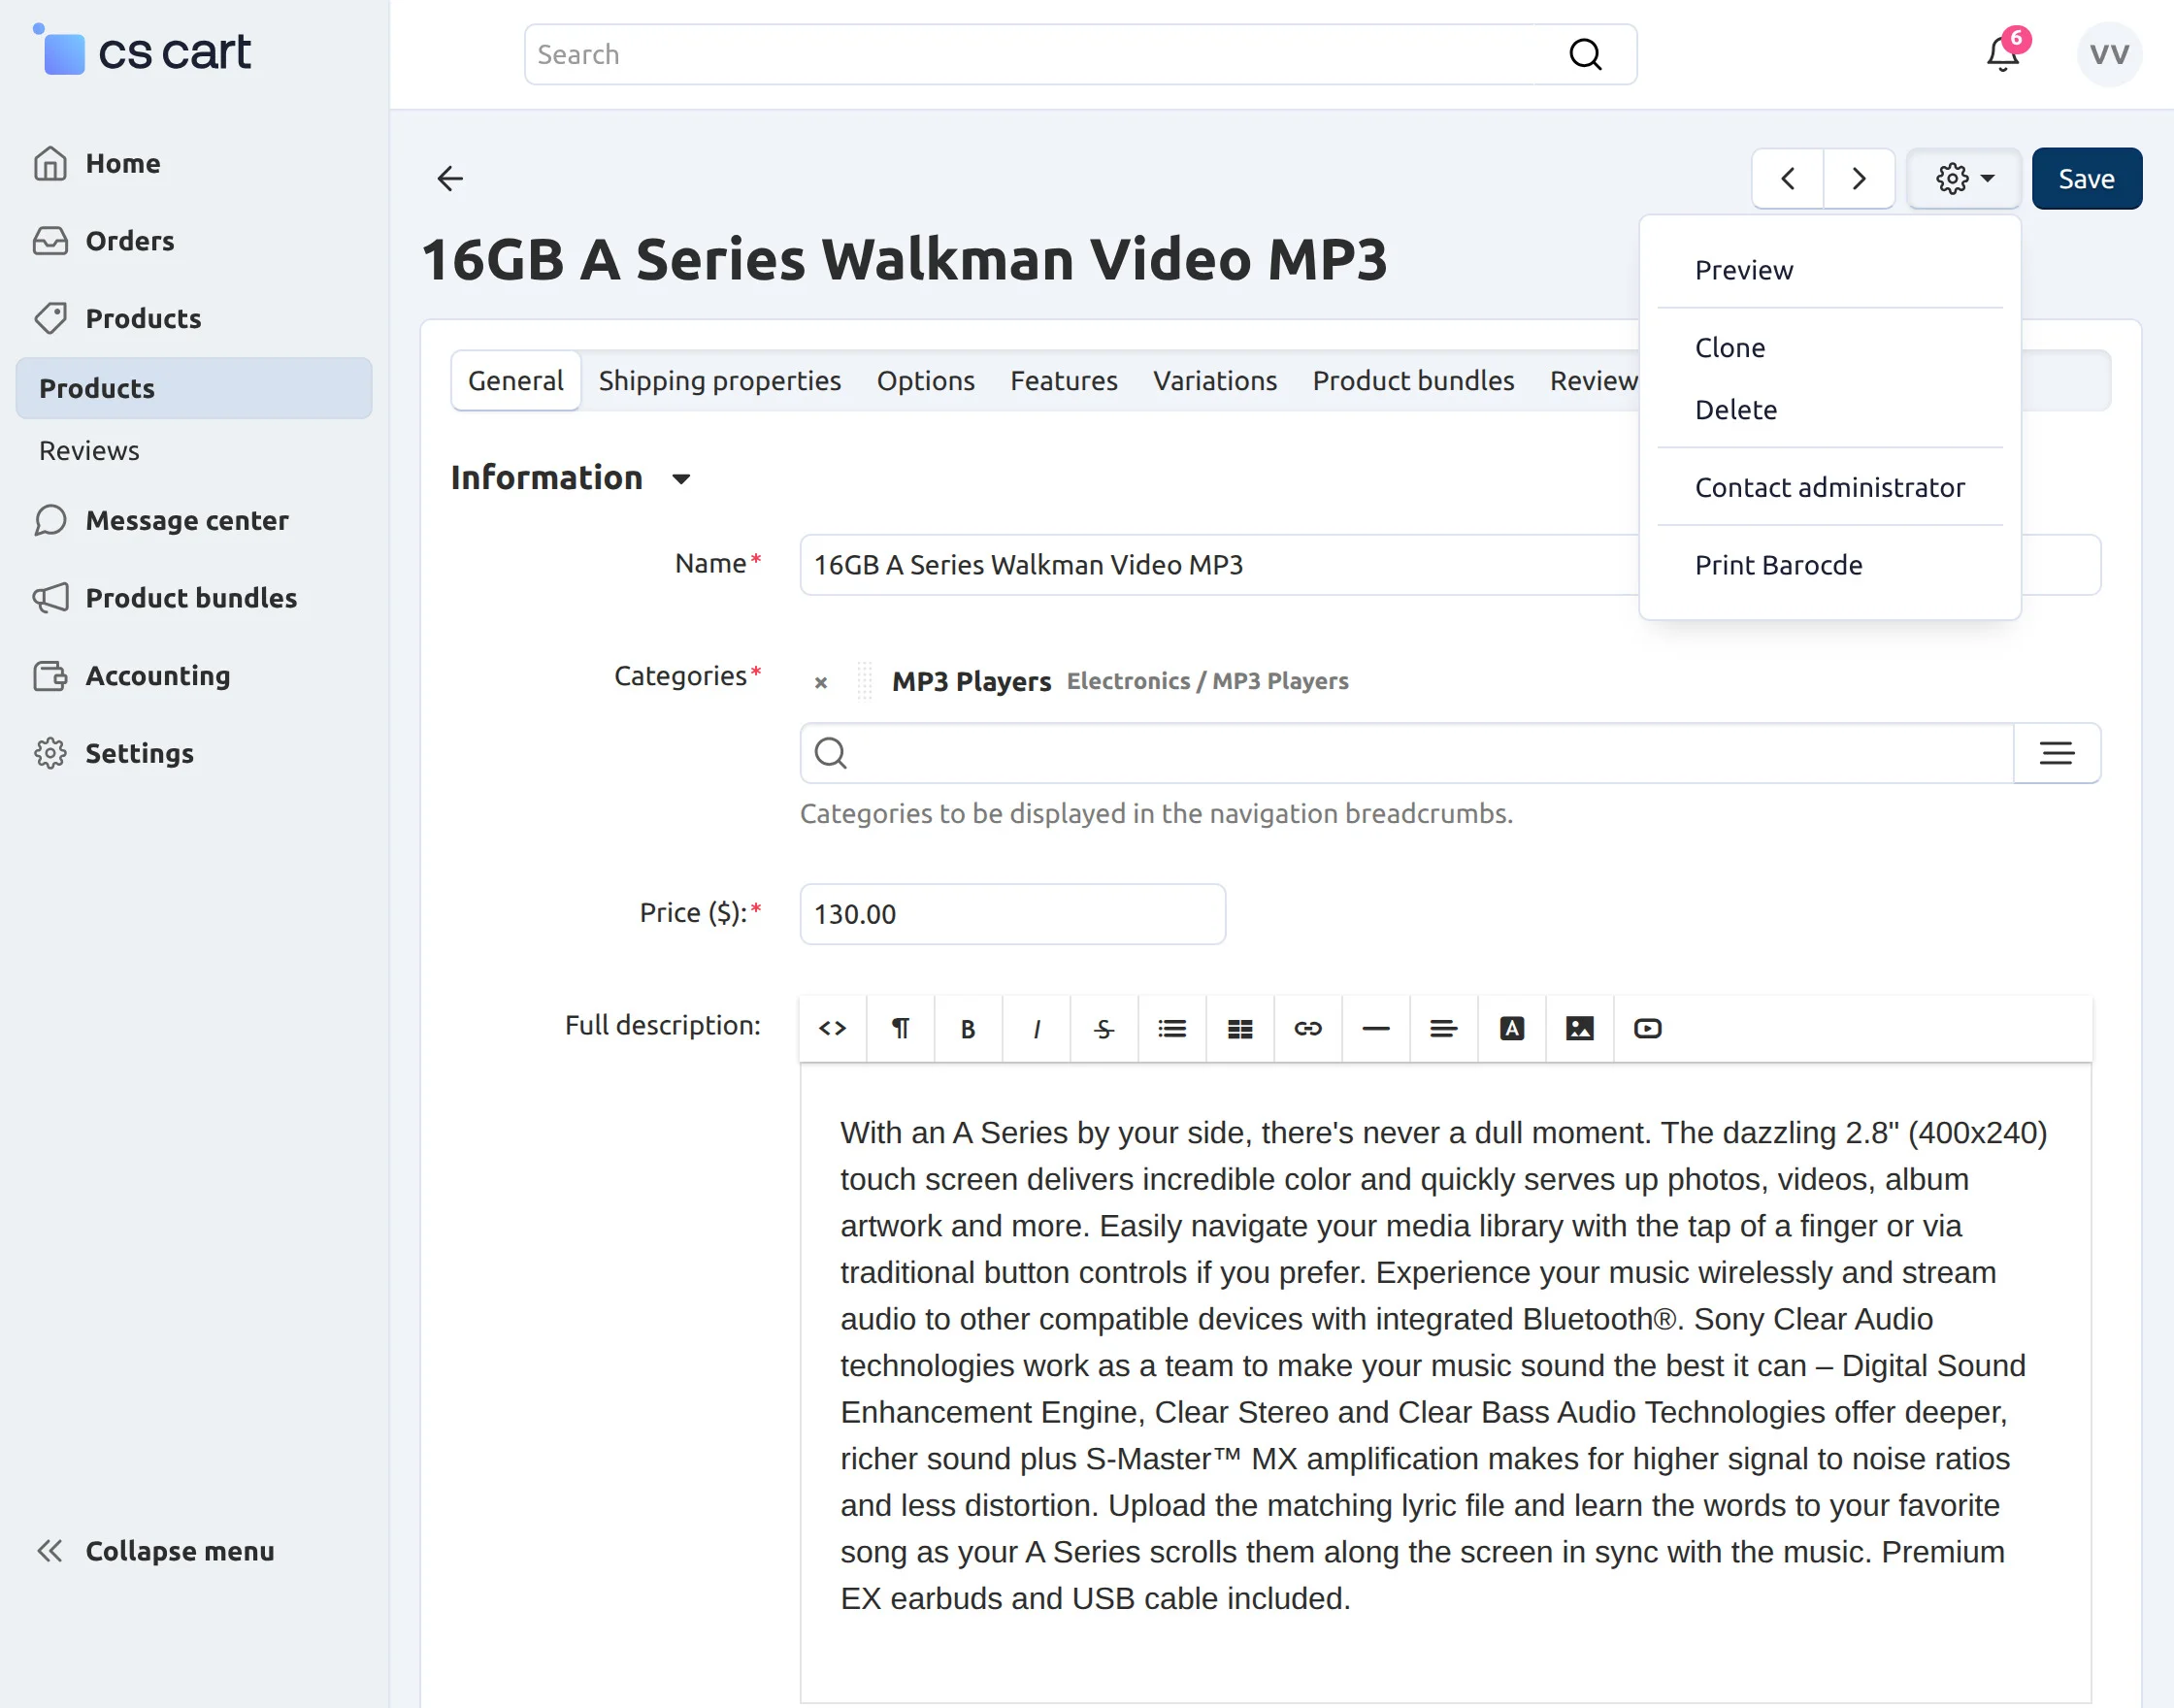2174x1708 pixels.
Task: Click the strikethrough formatting icon
Action: 1103,1028
